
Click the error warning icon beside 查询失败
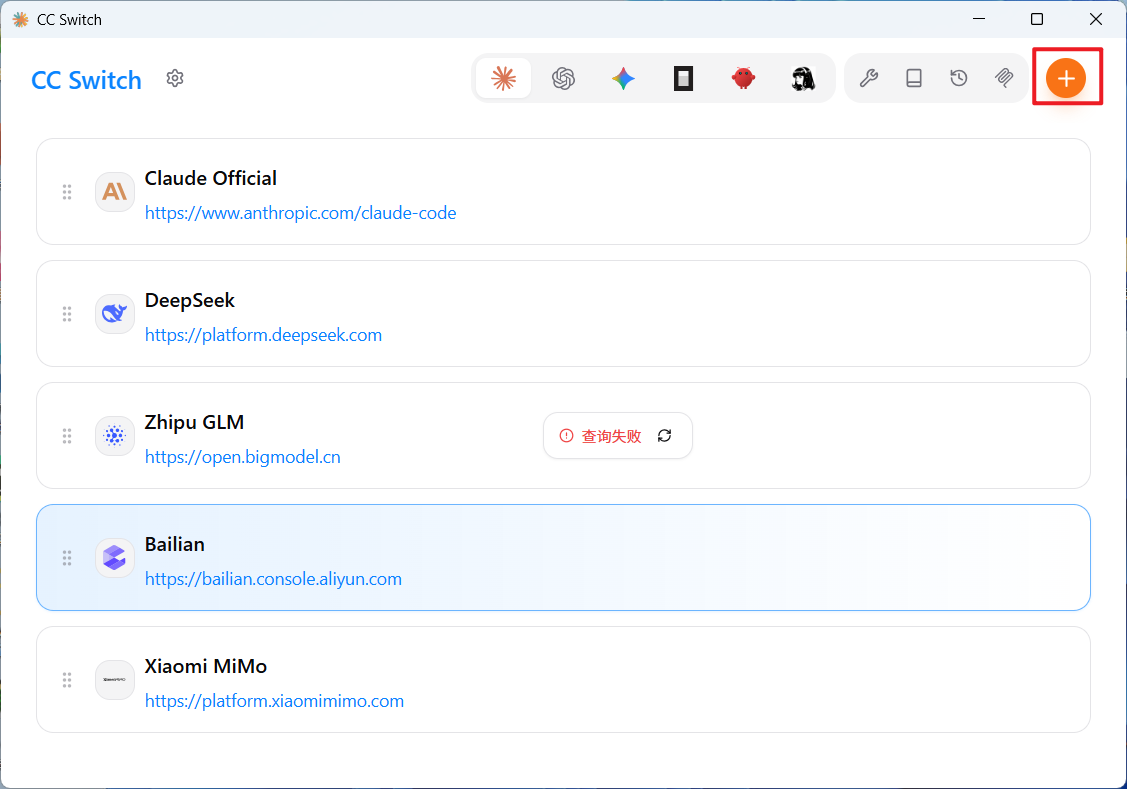[566, 435]
